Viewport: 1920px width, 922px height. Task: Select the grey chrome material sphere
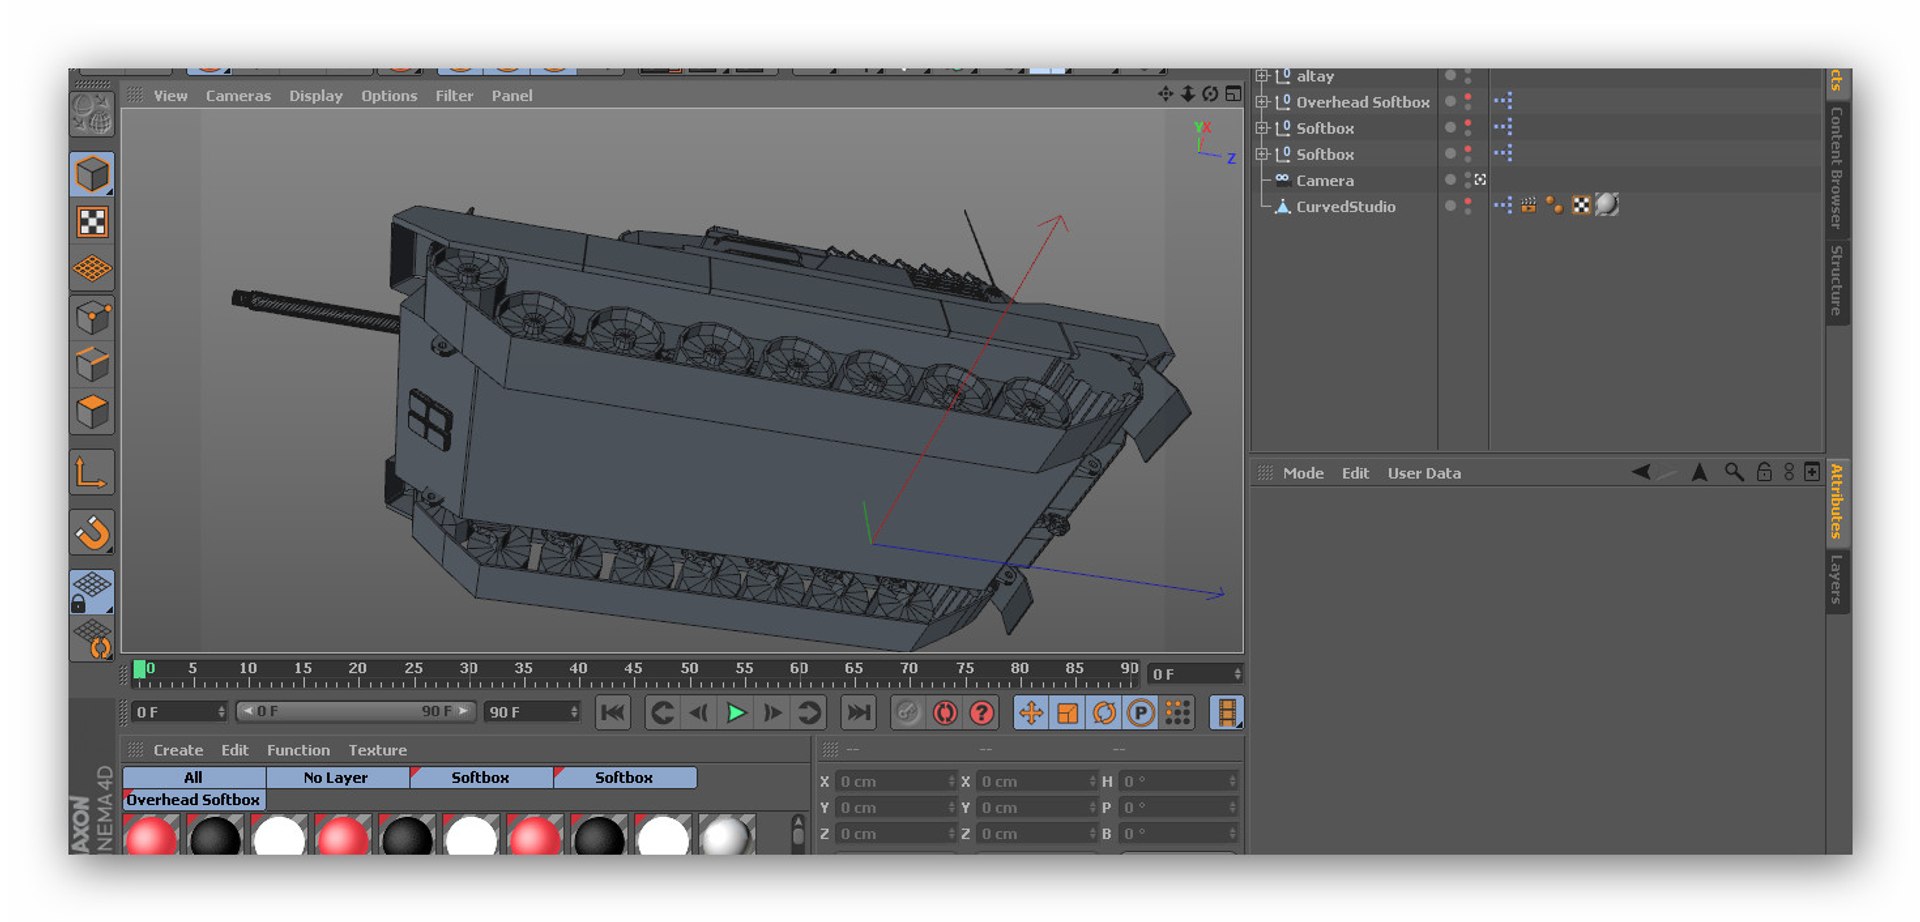click(726, 836)
